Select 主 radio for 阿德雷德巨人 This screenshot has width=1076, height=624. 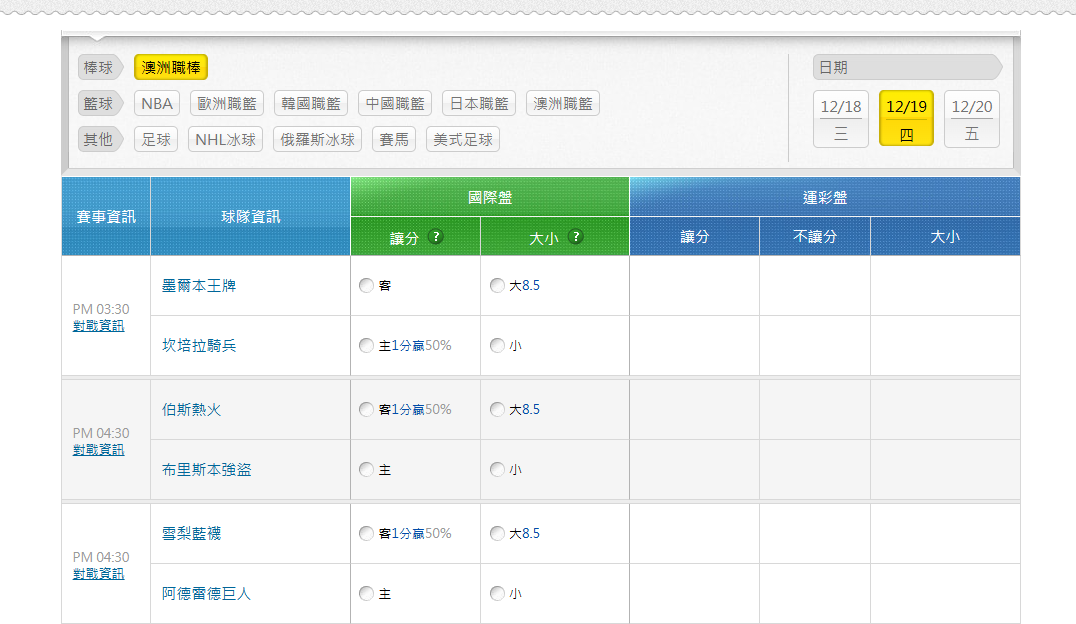pyautogui.click(x=366, y=593)
